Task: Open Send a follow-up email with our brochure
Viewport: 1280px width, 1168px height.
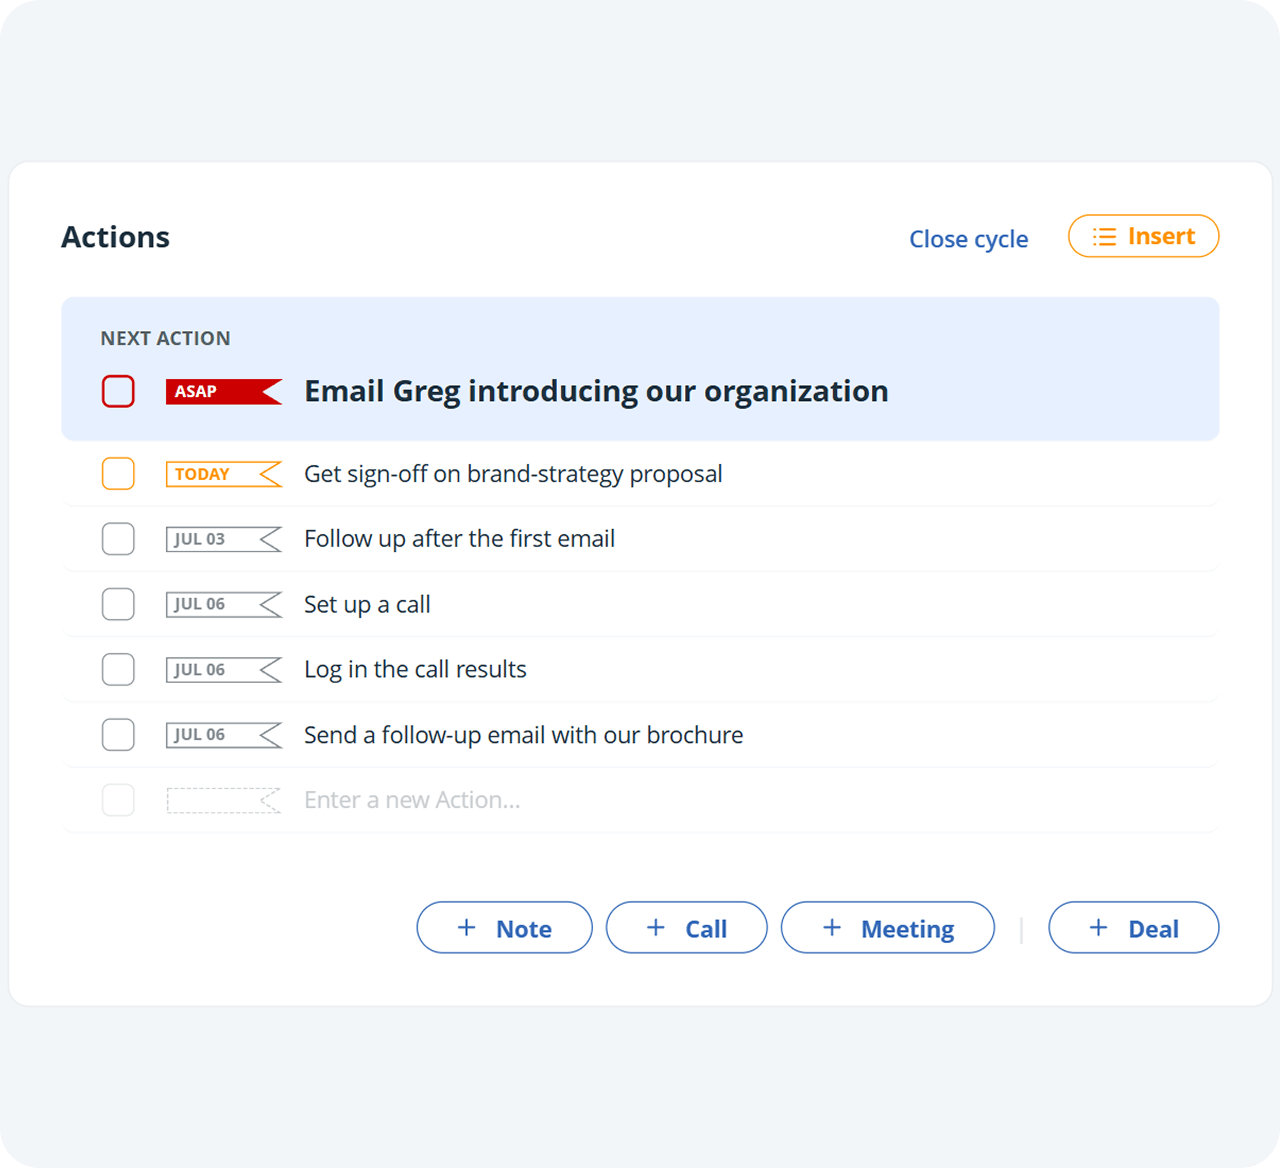Action: [523, 735]
